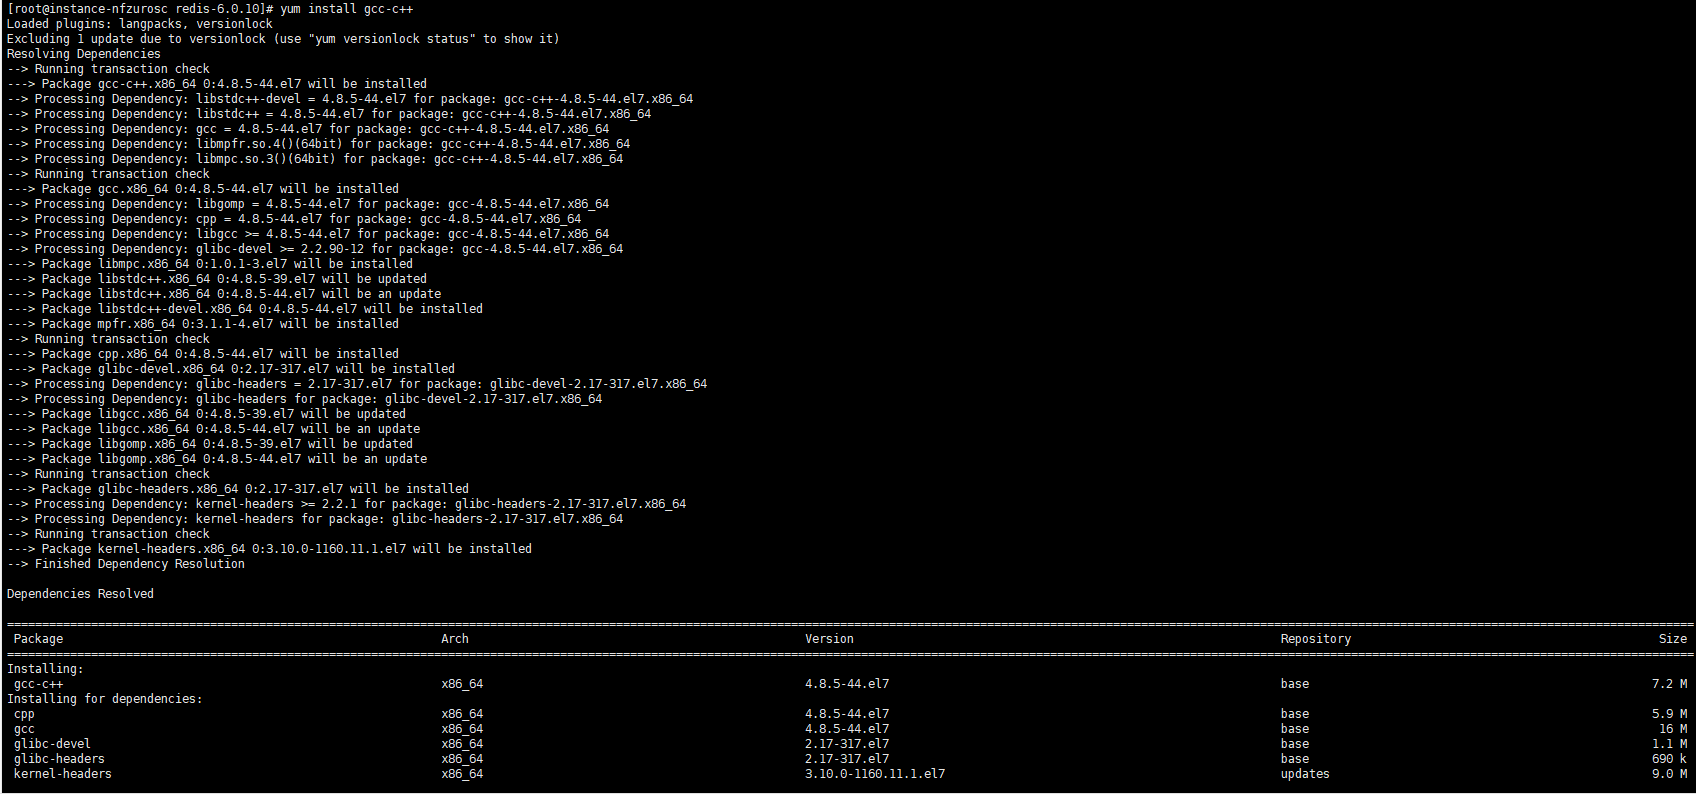
Task: Click the '690 k' size value
Action: coord(1670,759)
